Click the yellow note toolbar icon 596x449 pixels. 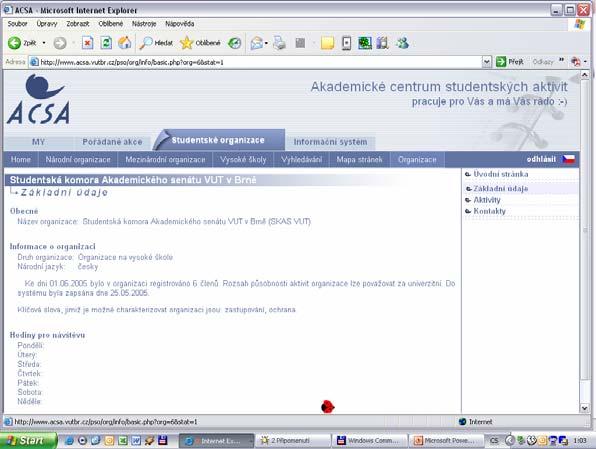click(x=327, y=43)
